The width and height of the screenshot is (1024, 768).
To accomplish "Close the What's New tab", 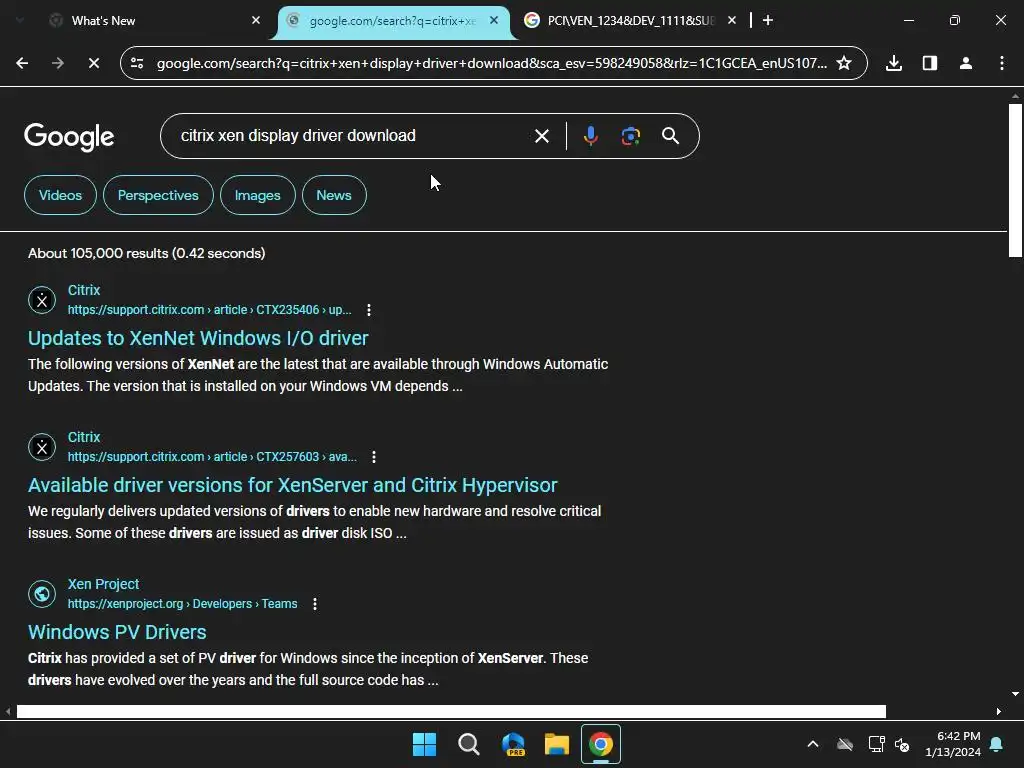I will pos(256,20).
